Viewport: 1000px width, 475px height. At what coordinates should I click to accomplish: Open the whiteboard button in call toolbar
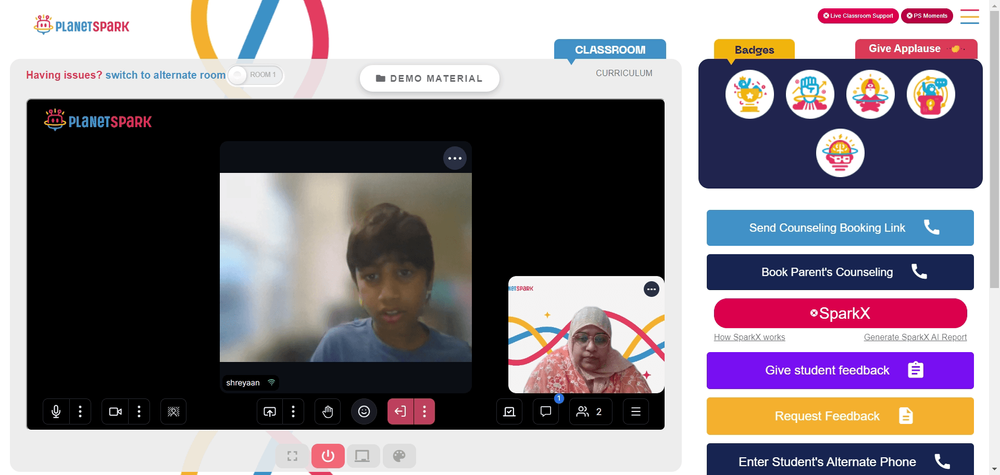point(509,412)
